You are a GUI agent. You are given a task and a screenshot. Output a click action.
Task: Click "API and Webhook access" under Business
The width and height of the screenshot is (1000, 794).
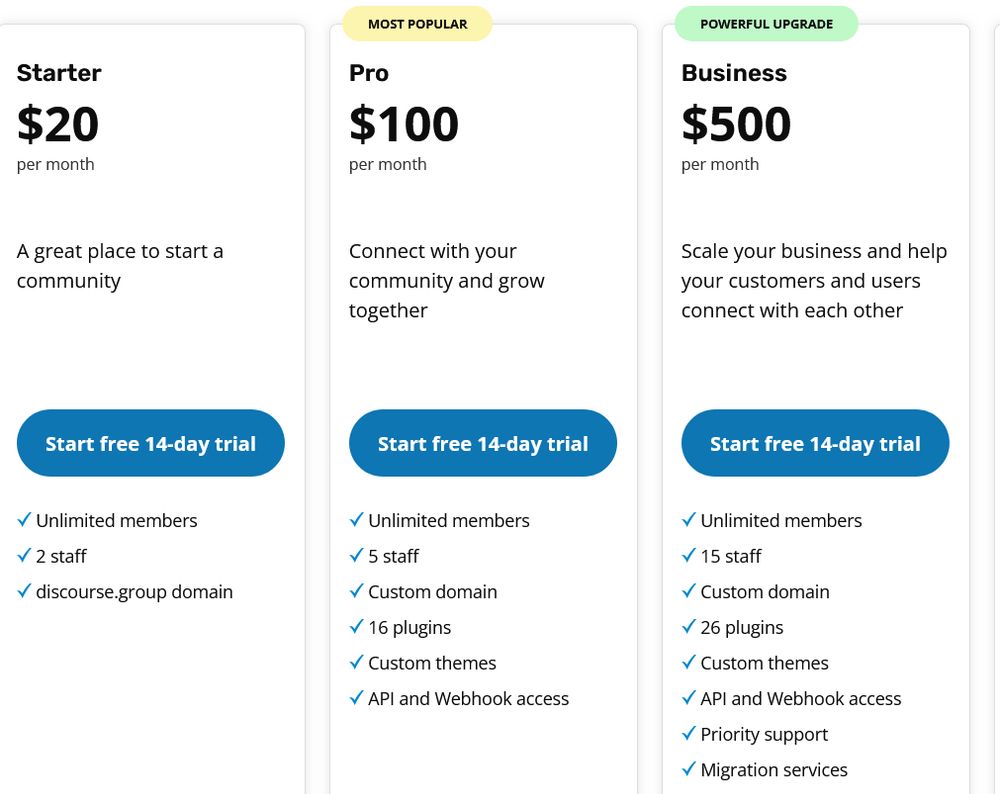tap(801, 698)
